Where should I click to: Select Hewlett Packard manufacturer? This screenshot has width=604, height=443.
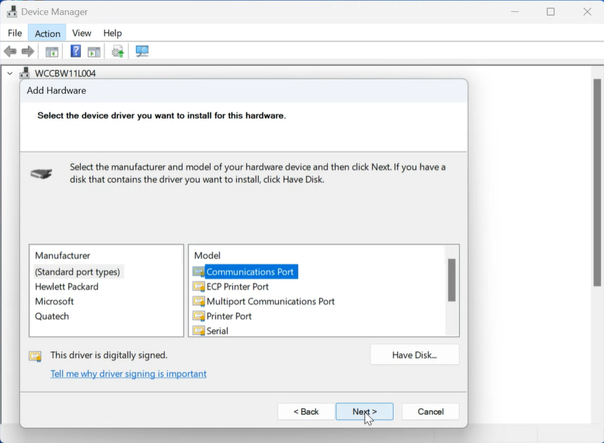click(x=66, y=287)
